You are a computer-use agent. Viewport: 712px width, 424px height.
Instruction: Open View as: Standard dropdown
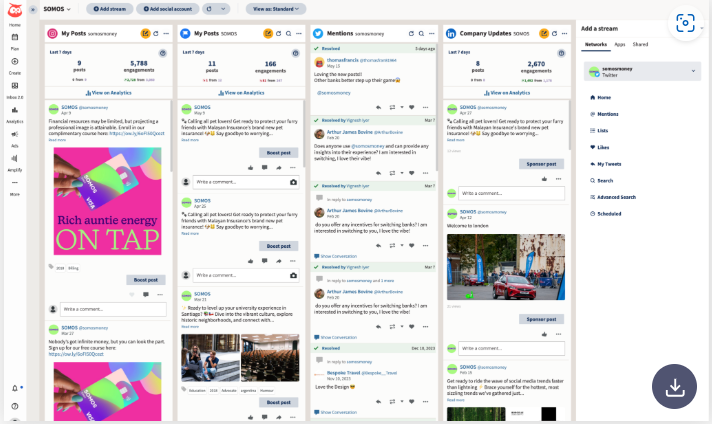(x=276, y=9)
